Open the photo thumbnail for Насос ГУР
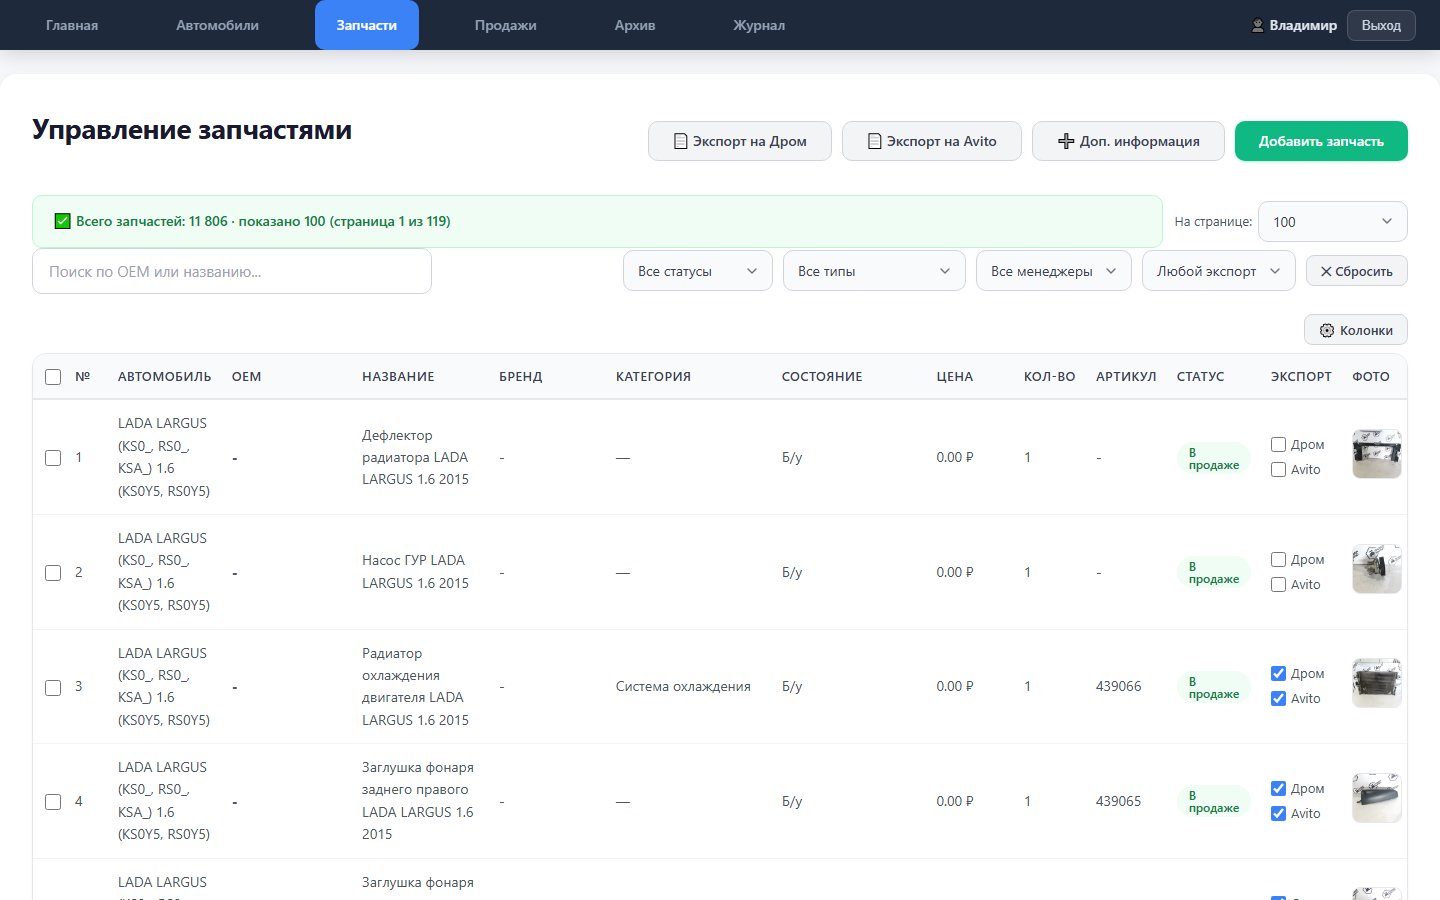This screenshot has width=1440, height=900. coord(1377,569)
